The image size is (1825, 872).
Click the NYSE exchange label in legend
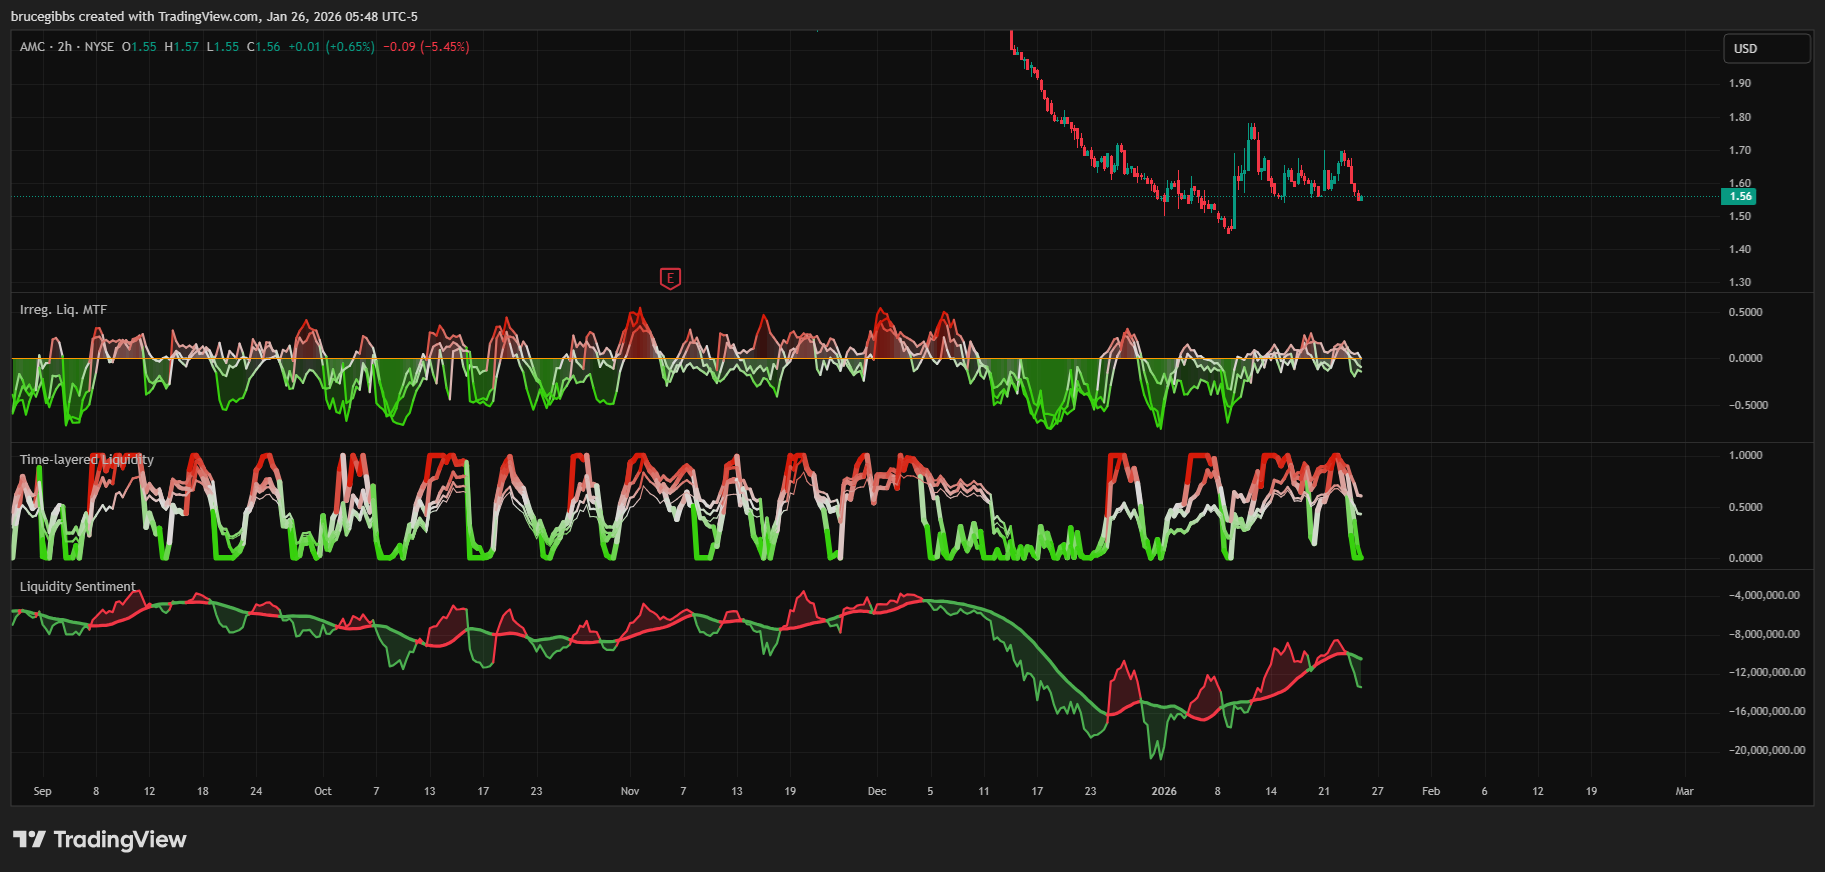[x=99, y=47]
